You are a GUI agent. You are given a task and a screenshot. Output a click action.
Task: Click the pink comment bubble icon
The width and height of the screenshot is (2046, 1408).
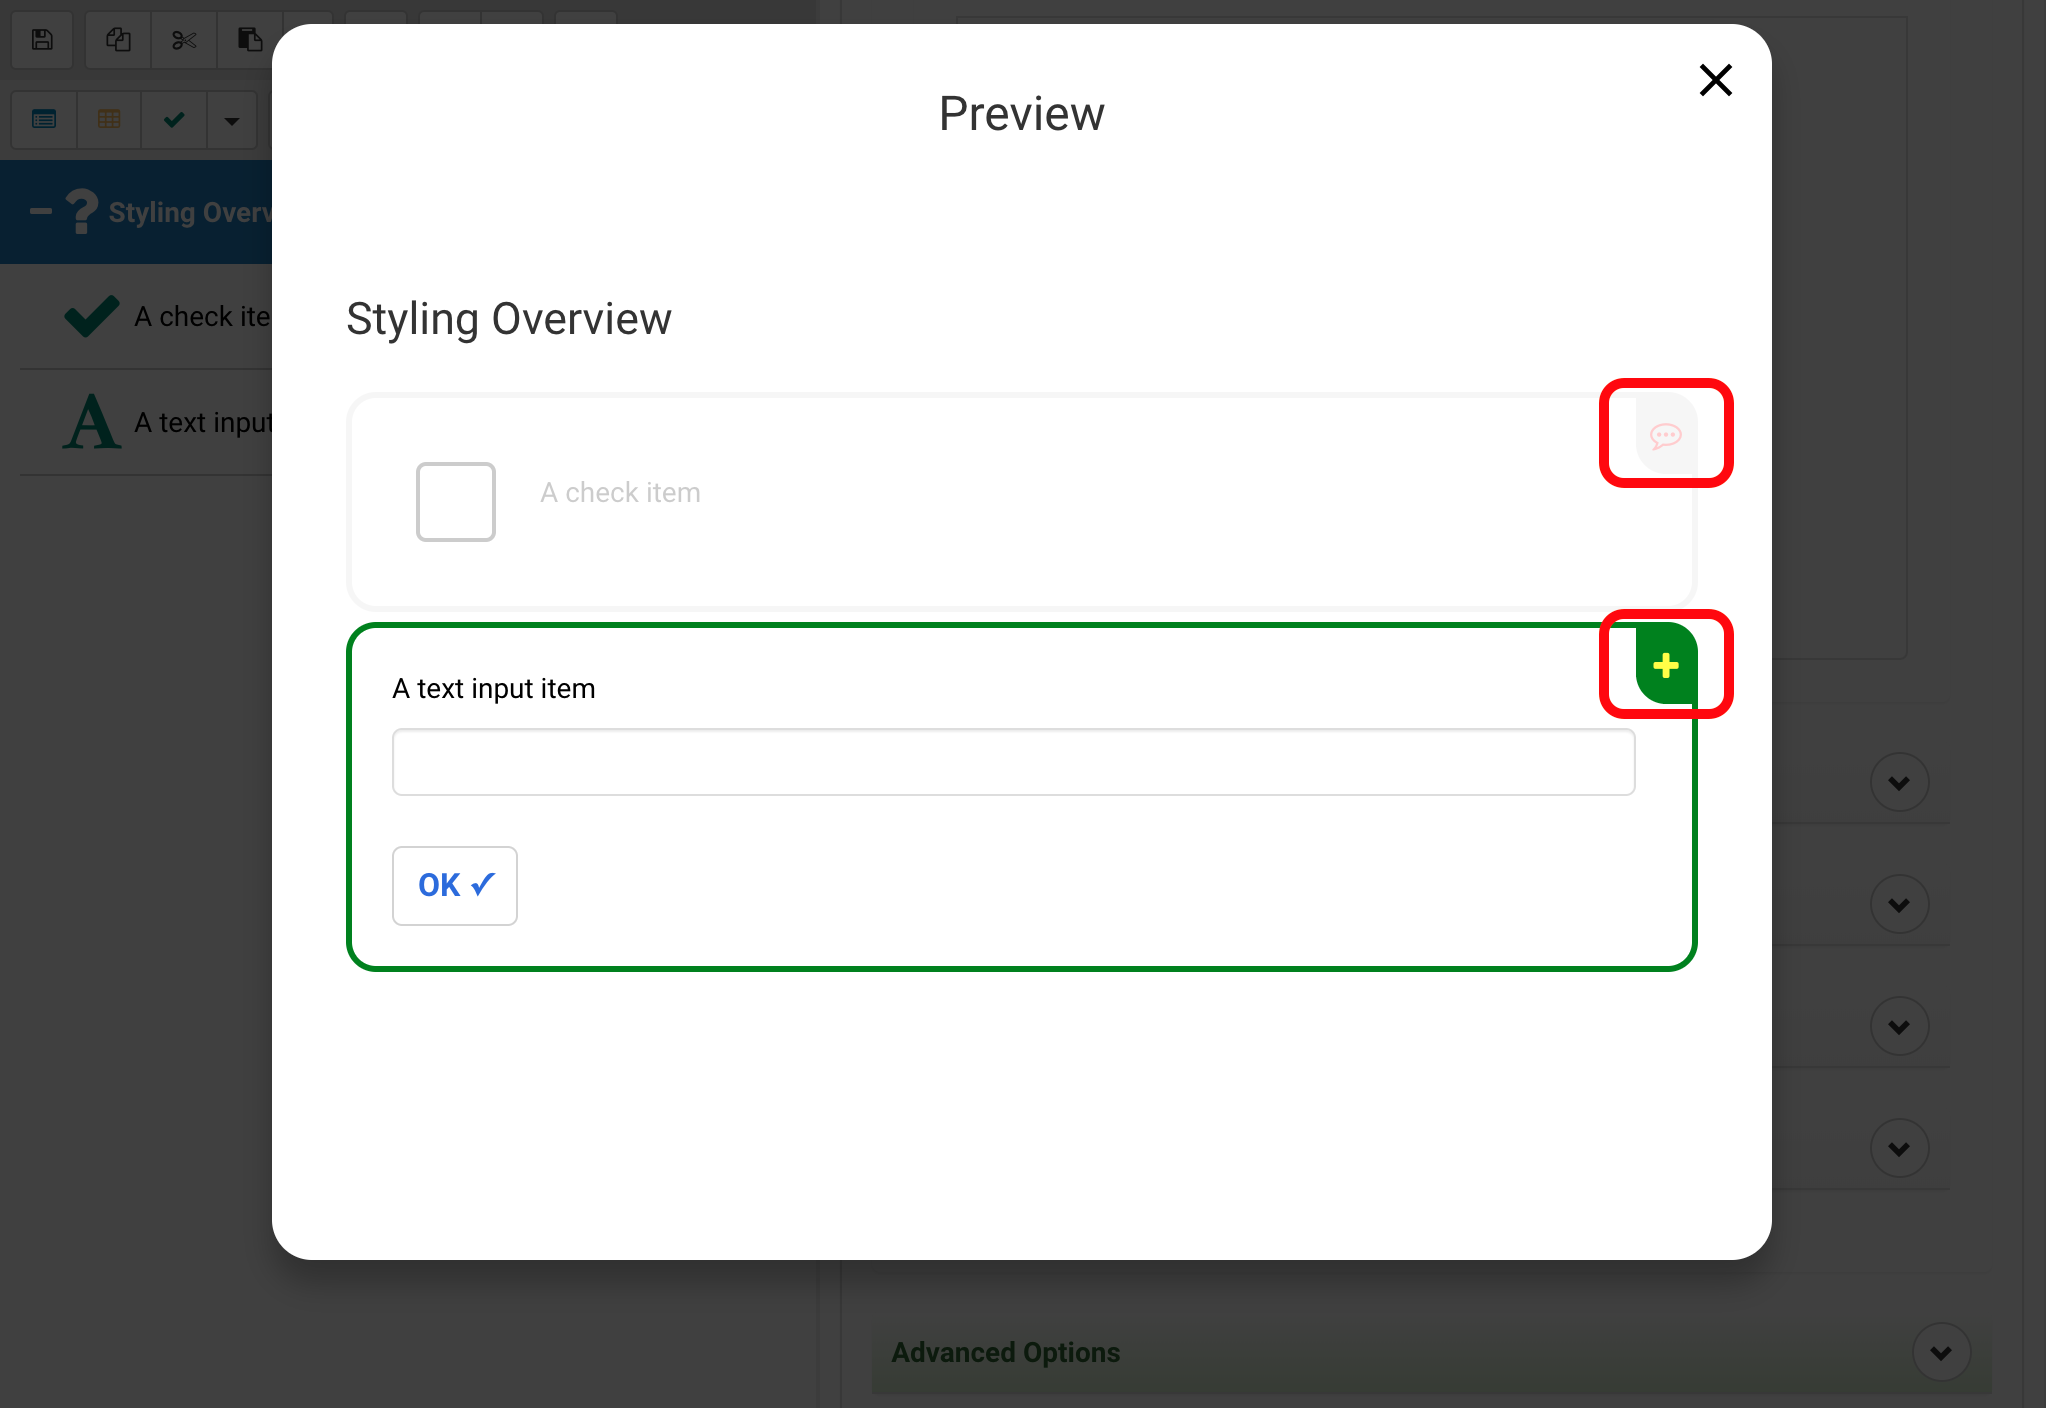coord(1665,435)
